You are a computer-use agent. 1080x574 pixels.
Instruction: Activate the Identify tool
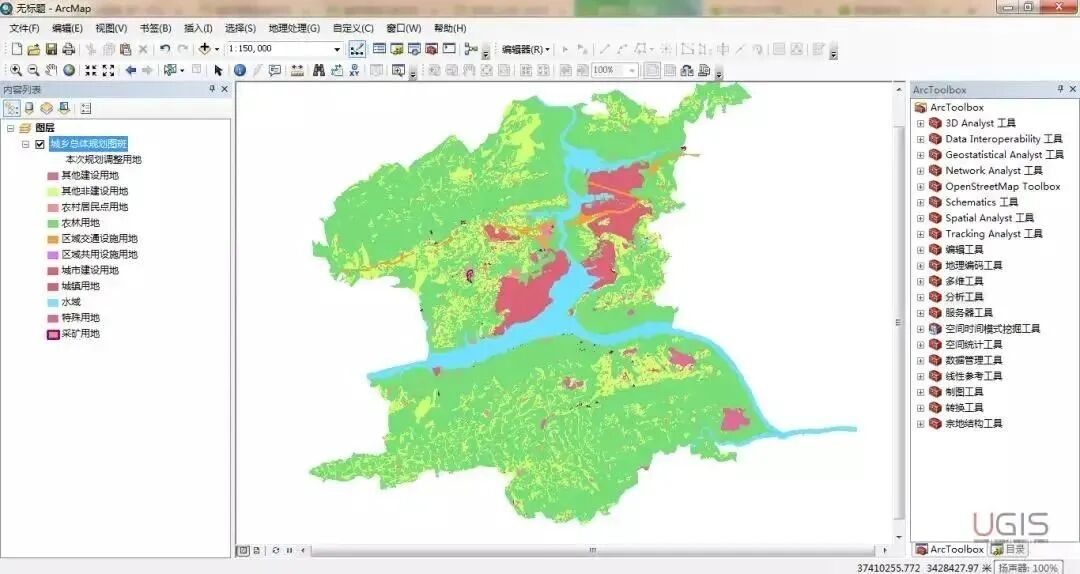(240, 70)
